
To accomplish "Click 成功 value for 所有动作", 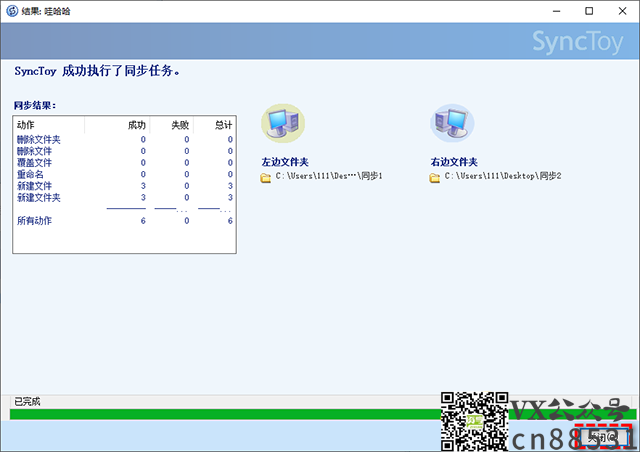I will pyautogui.click(x=143, y=221).
